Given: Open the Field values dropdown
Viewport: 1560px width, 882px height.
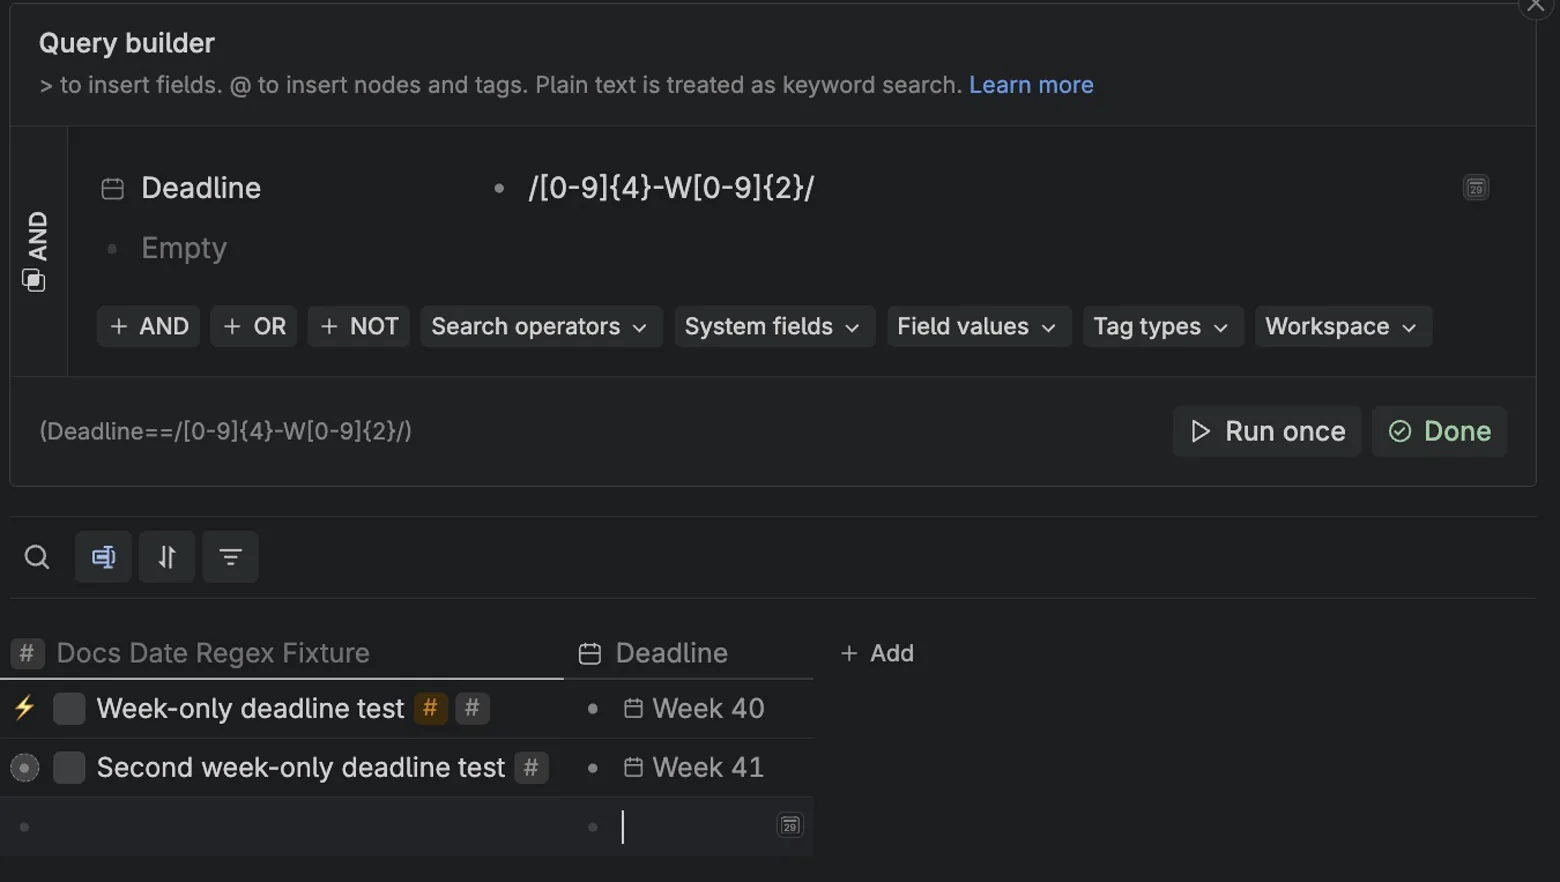Looking at the screenshot, I should tap(978, 327).
